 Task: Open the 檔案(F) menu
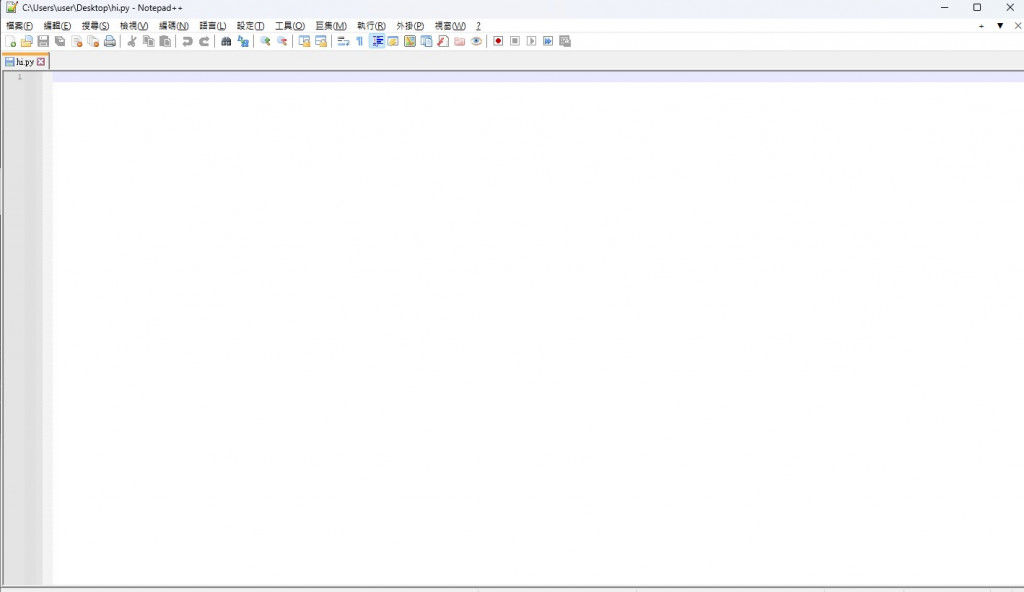(20, 26)
